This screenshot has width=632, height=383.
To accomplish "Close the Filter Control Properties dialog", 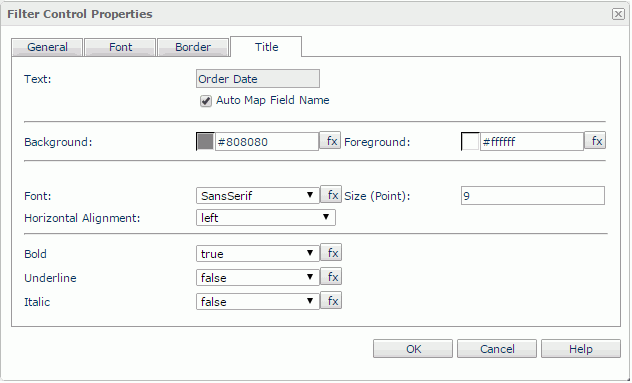I will 618,14.
